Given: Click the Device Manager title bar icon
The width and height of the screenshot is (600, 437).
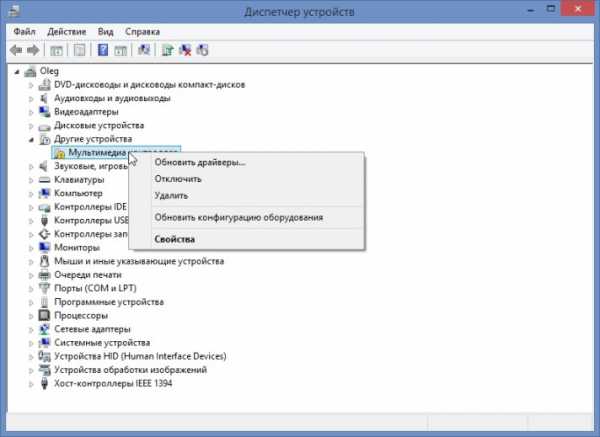Looking at the screenshot, I should (x=12, y=12).
